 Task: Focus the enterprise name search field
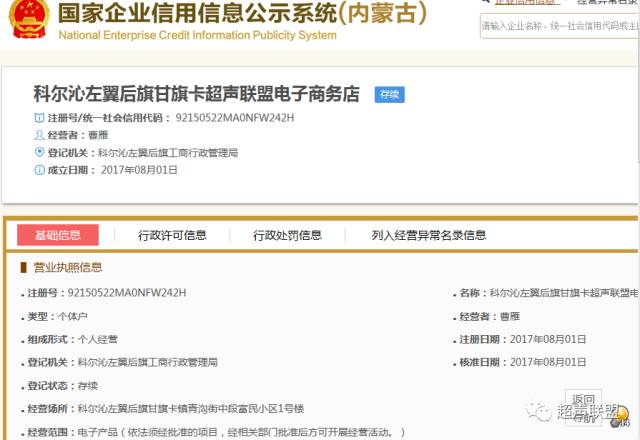point(560,26)
